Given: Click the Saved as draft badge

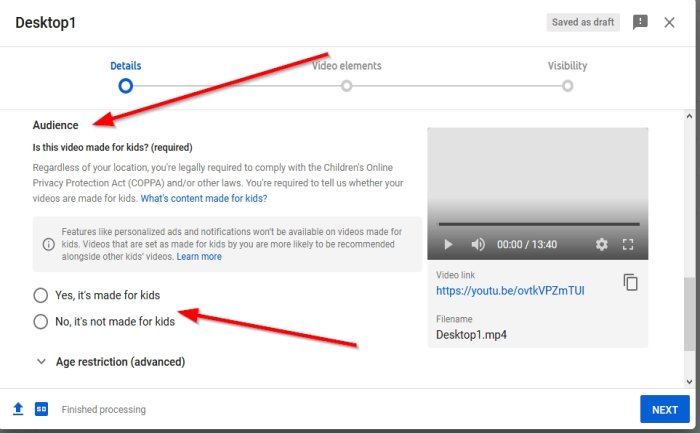Looking at the screenshot, I should (583, 22).
